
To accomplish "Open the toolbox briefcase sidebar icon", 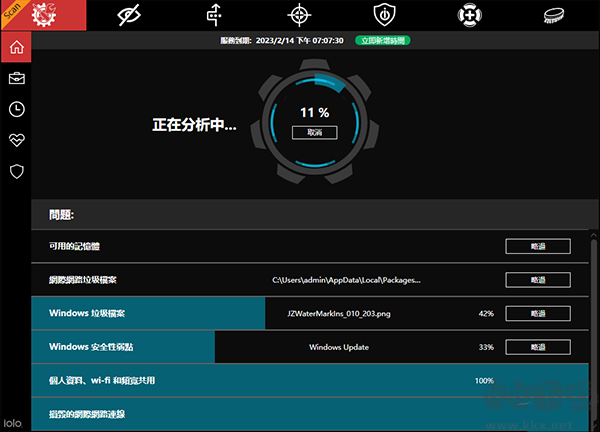I will tap(16, 78).
